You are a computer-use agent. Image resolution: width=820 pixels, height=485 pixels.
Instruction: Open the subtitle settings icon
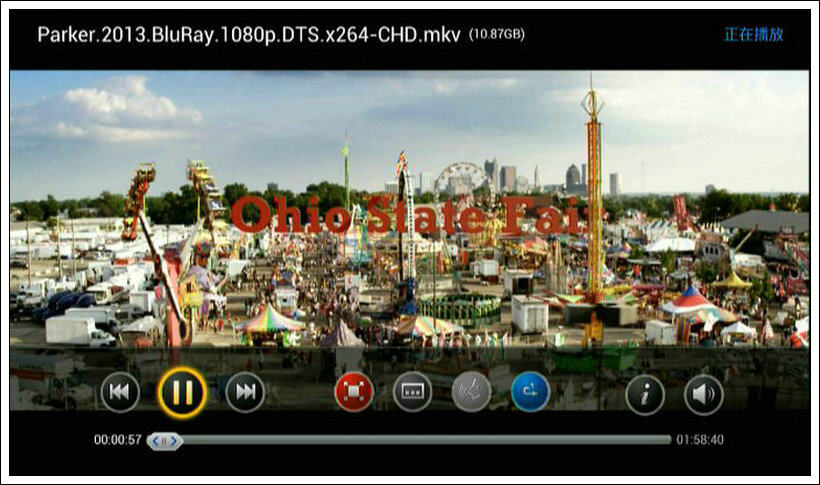[x=413, y=392]
